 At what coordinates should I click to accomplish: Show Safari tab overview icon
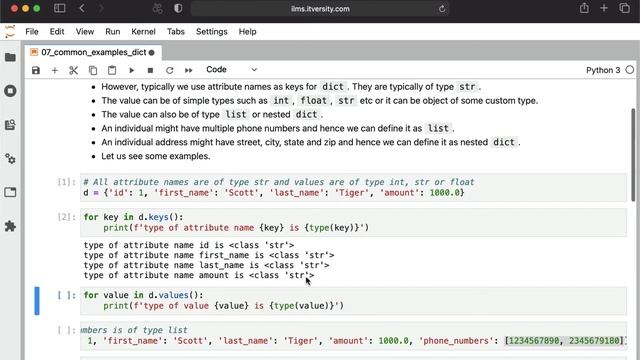coord(624,8)
